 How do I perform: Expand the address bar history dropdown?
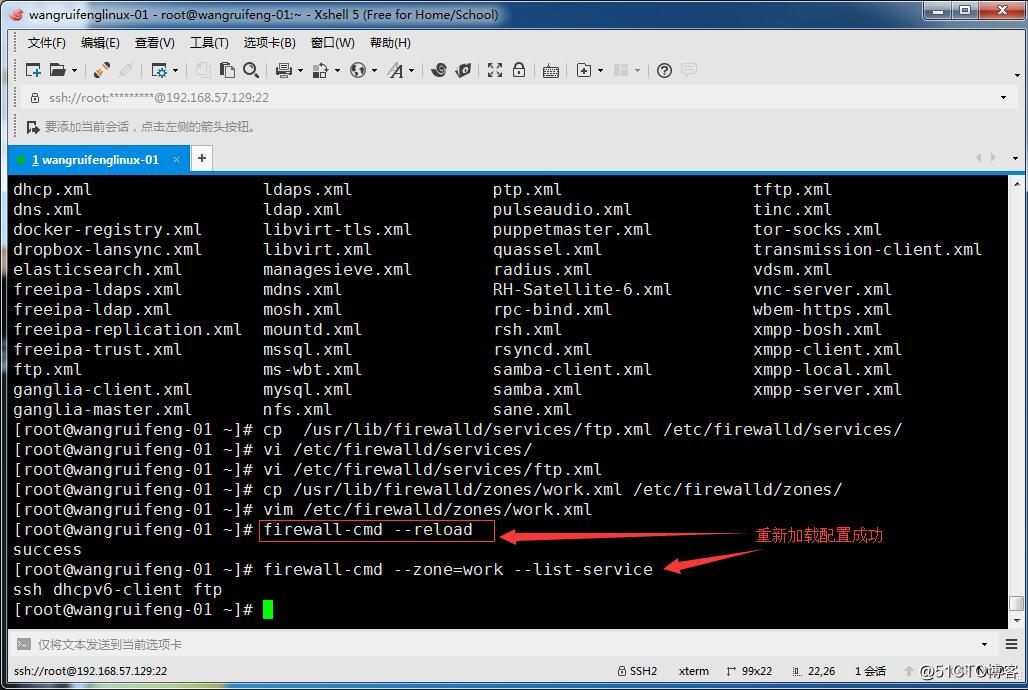(1003, 98)
